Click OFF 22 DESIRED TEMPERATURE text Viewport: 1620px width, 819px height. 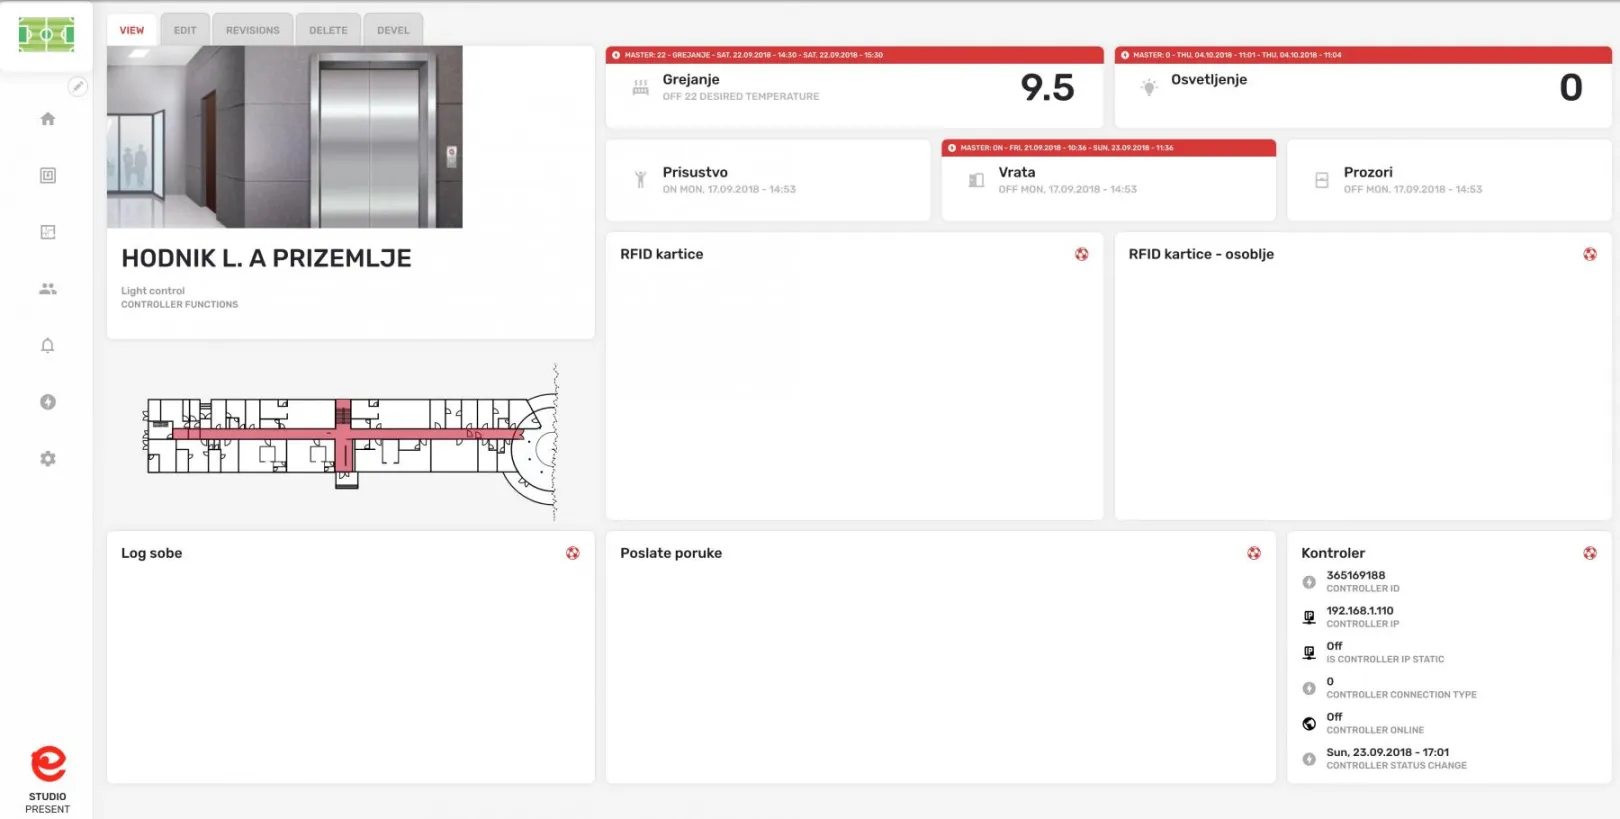click(x=740, y=97)
